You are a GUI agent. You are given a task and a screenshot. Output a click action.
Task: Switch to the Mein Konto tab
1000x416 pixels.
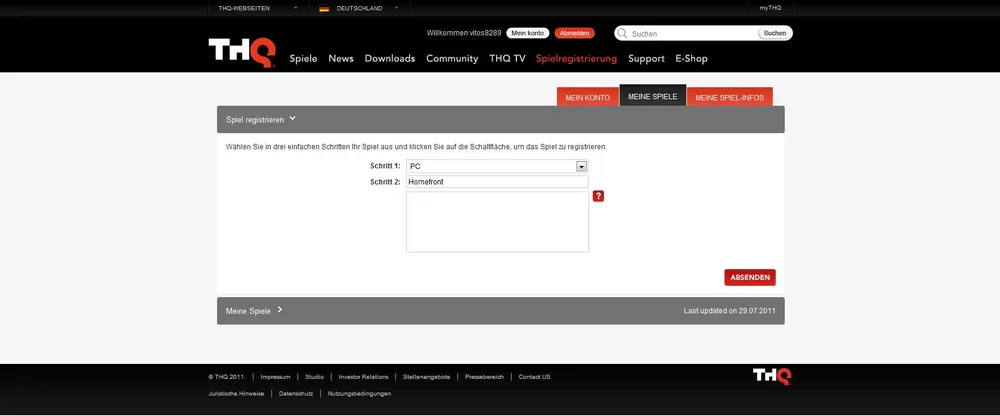point(587,97)
